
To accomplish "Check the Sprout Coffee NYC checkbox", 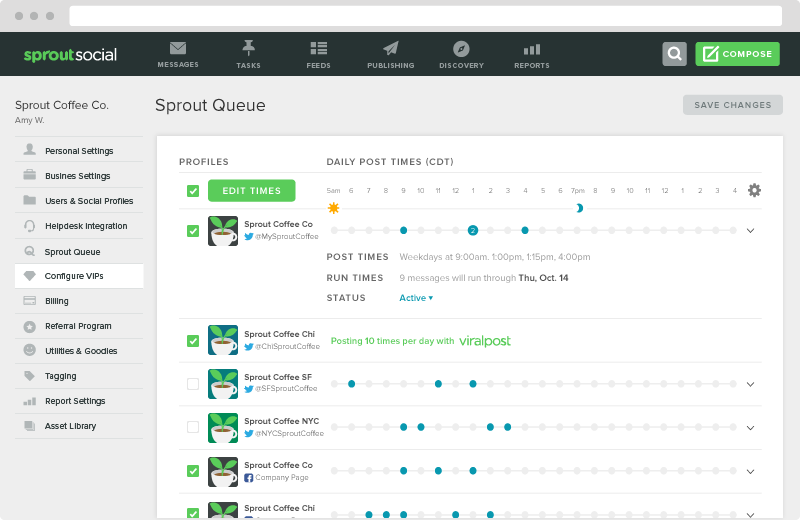I will (x=193, y=427).
